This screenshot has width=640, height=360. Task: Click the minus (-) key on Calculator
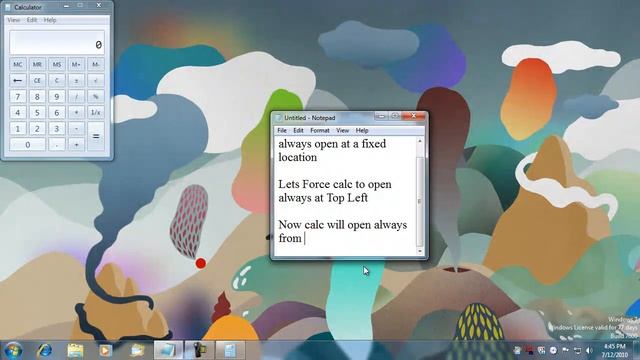click(x=76, y=129)
